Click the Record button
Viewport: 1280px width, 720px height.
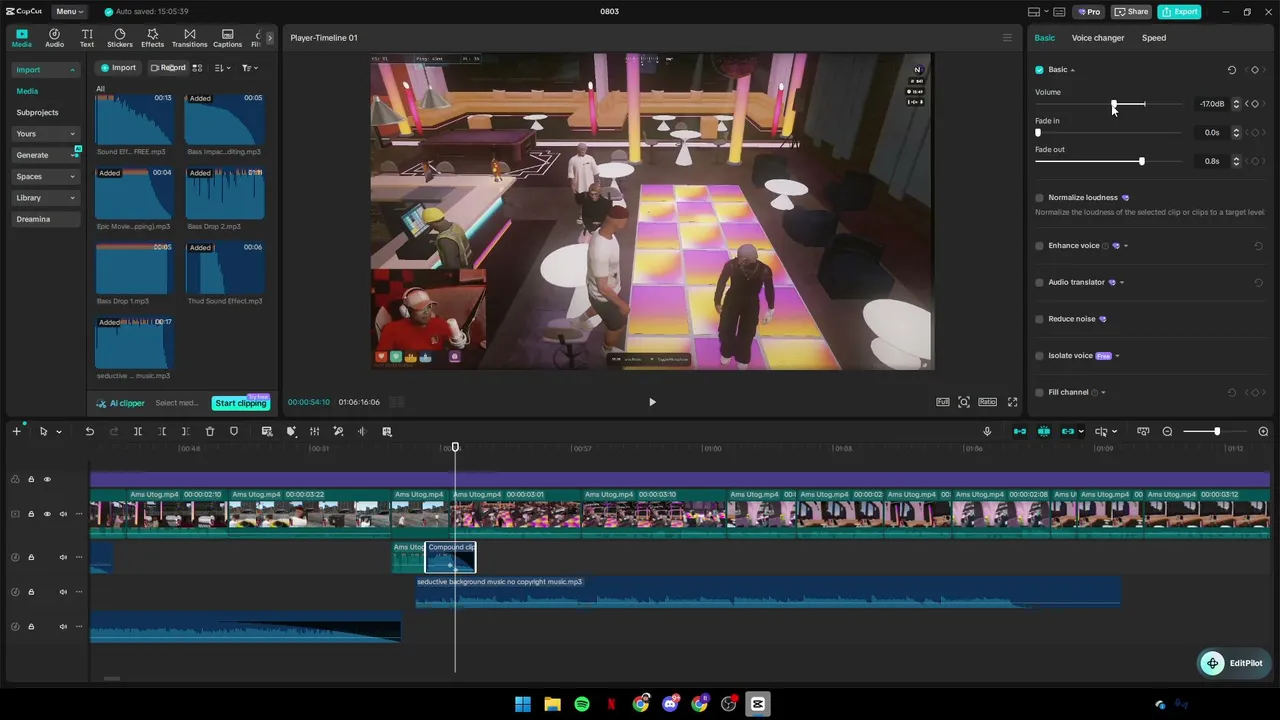point(168,68)
